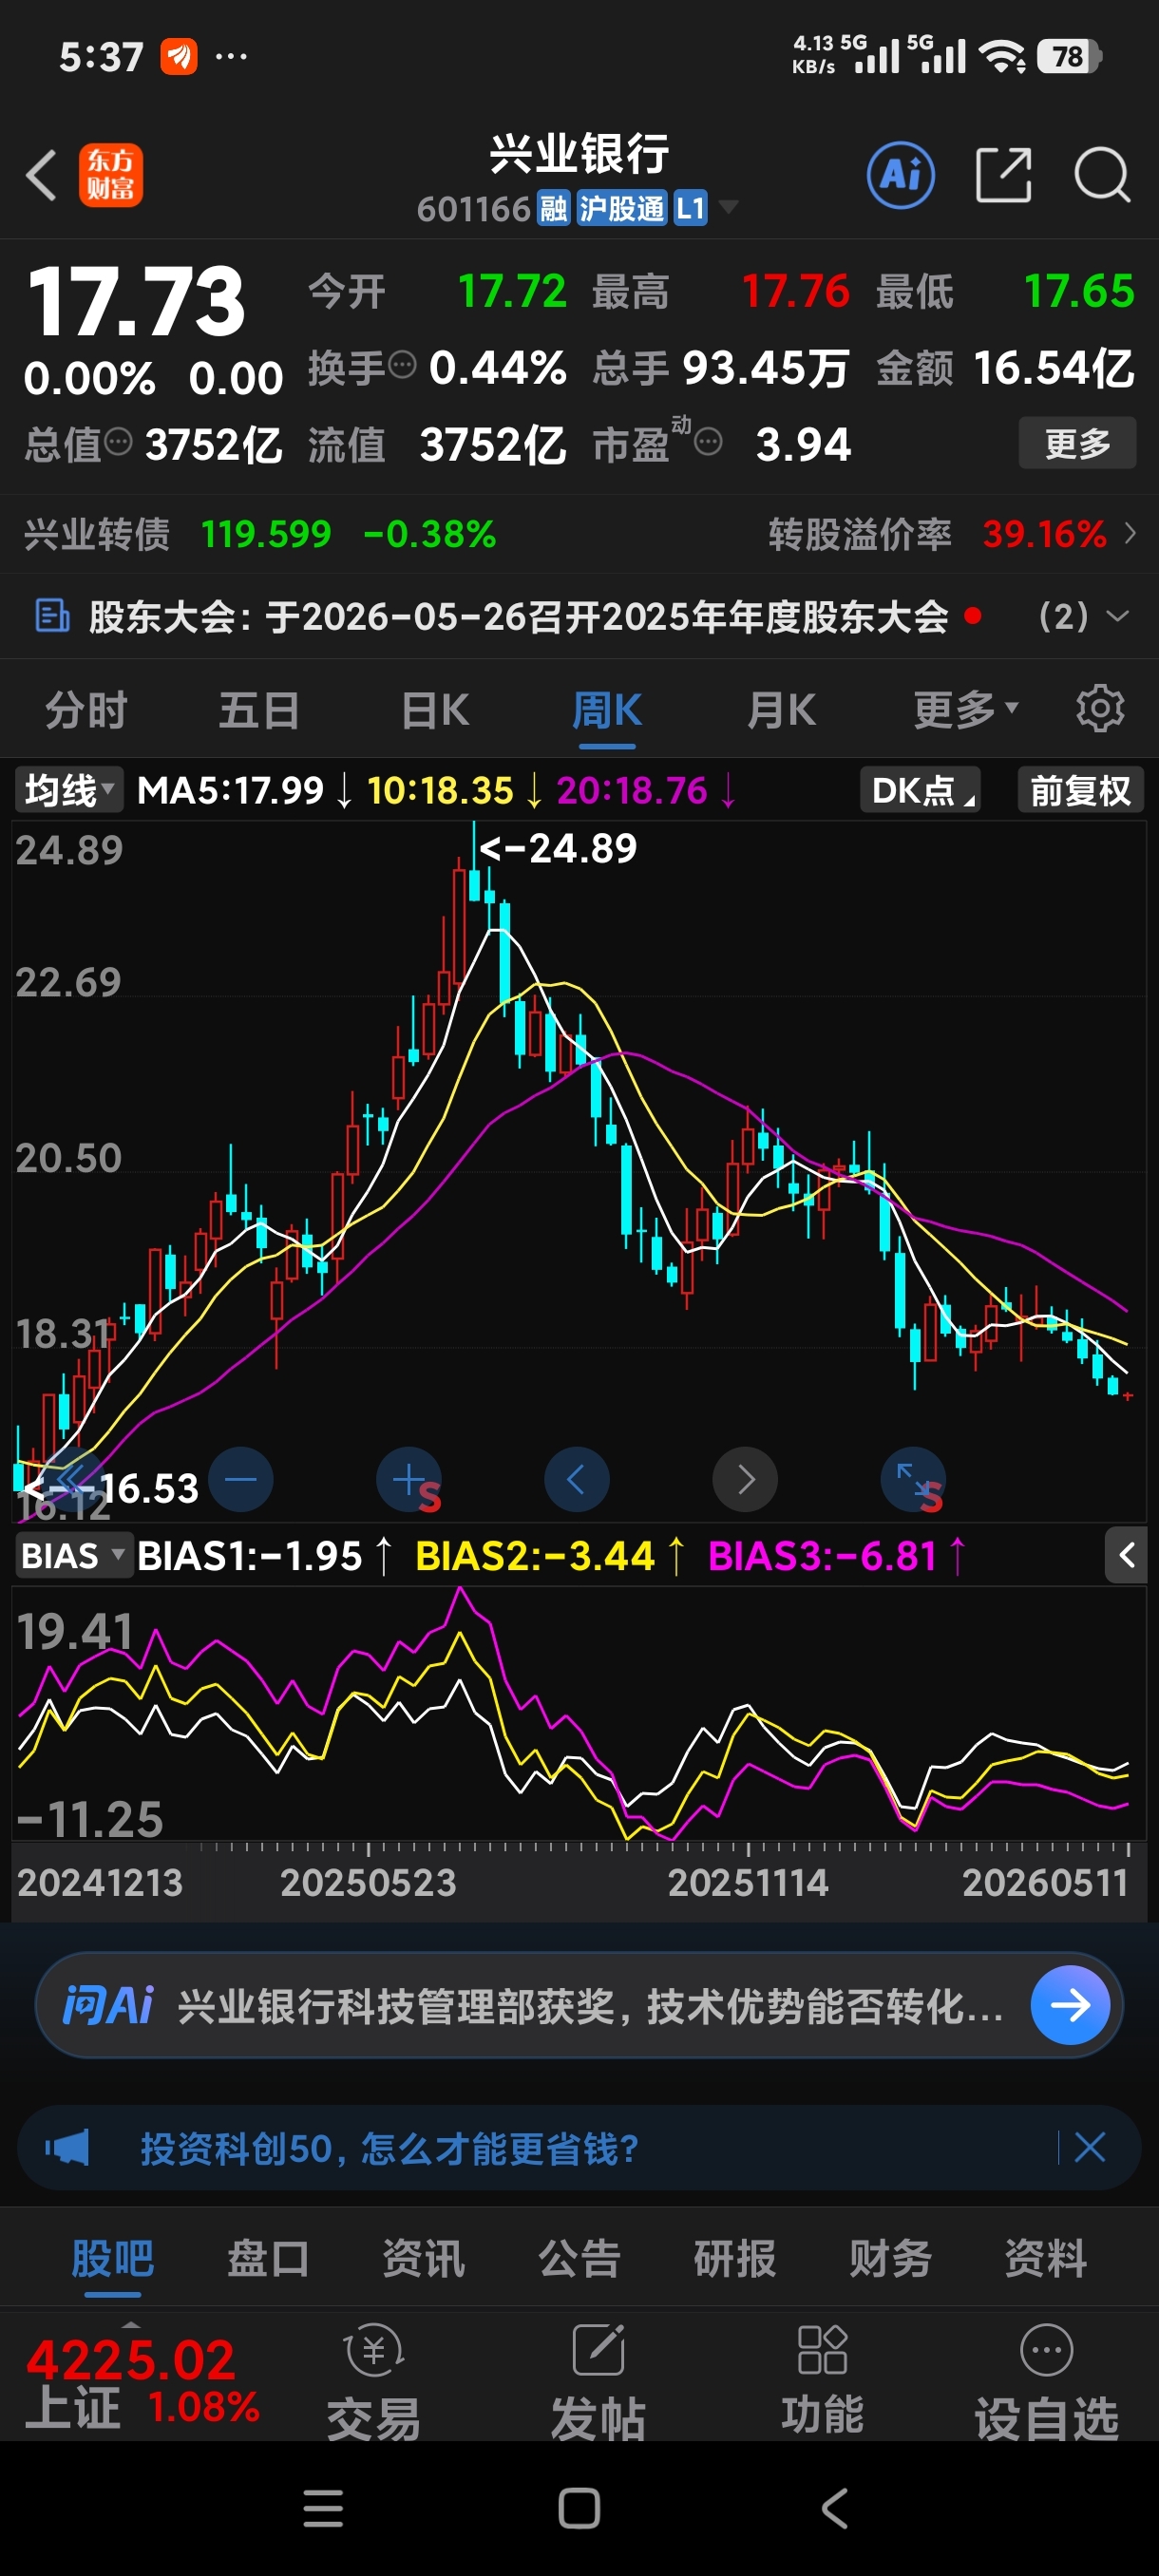This screenshot has width=1159, height=2576.
Task: Tap the weekly K-line candlestick chart
Action: tap(579, 1170)
